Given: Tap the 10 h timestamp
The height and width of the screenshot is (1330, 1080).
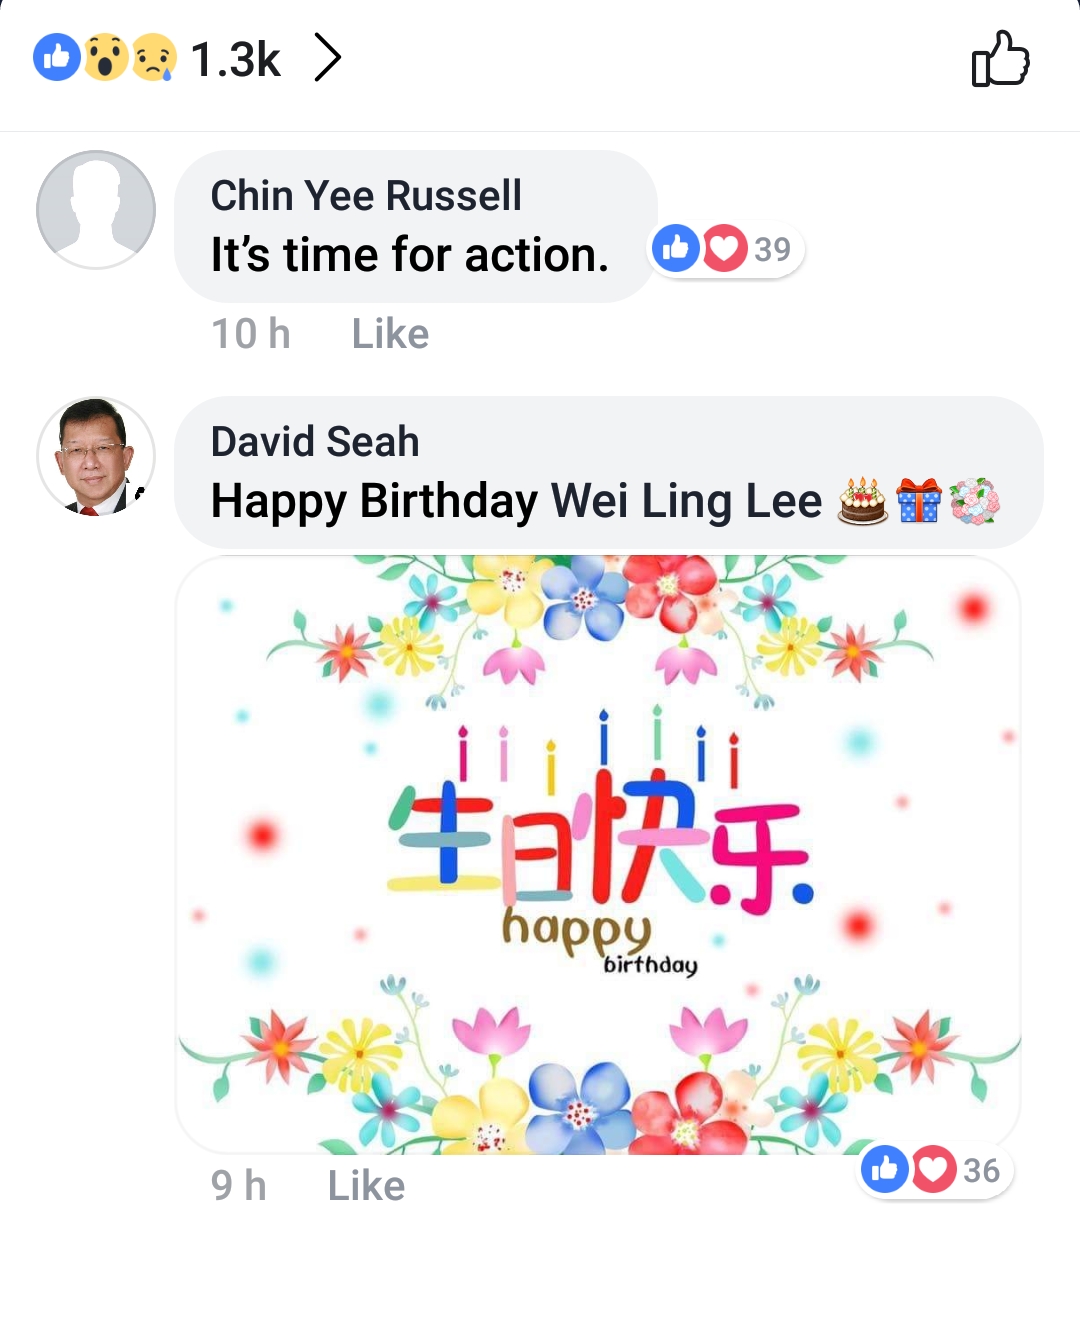Looking at the screenshot, I should click(x=250, y=334).
